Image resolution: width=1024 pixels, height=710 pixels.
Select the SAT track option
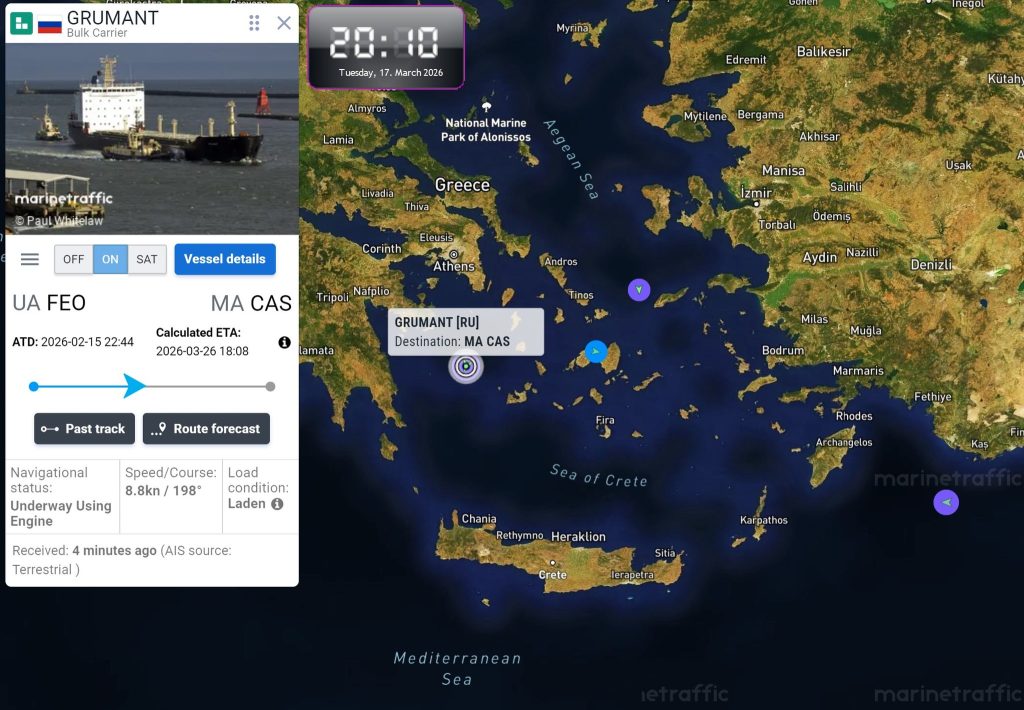(147, 259)
